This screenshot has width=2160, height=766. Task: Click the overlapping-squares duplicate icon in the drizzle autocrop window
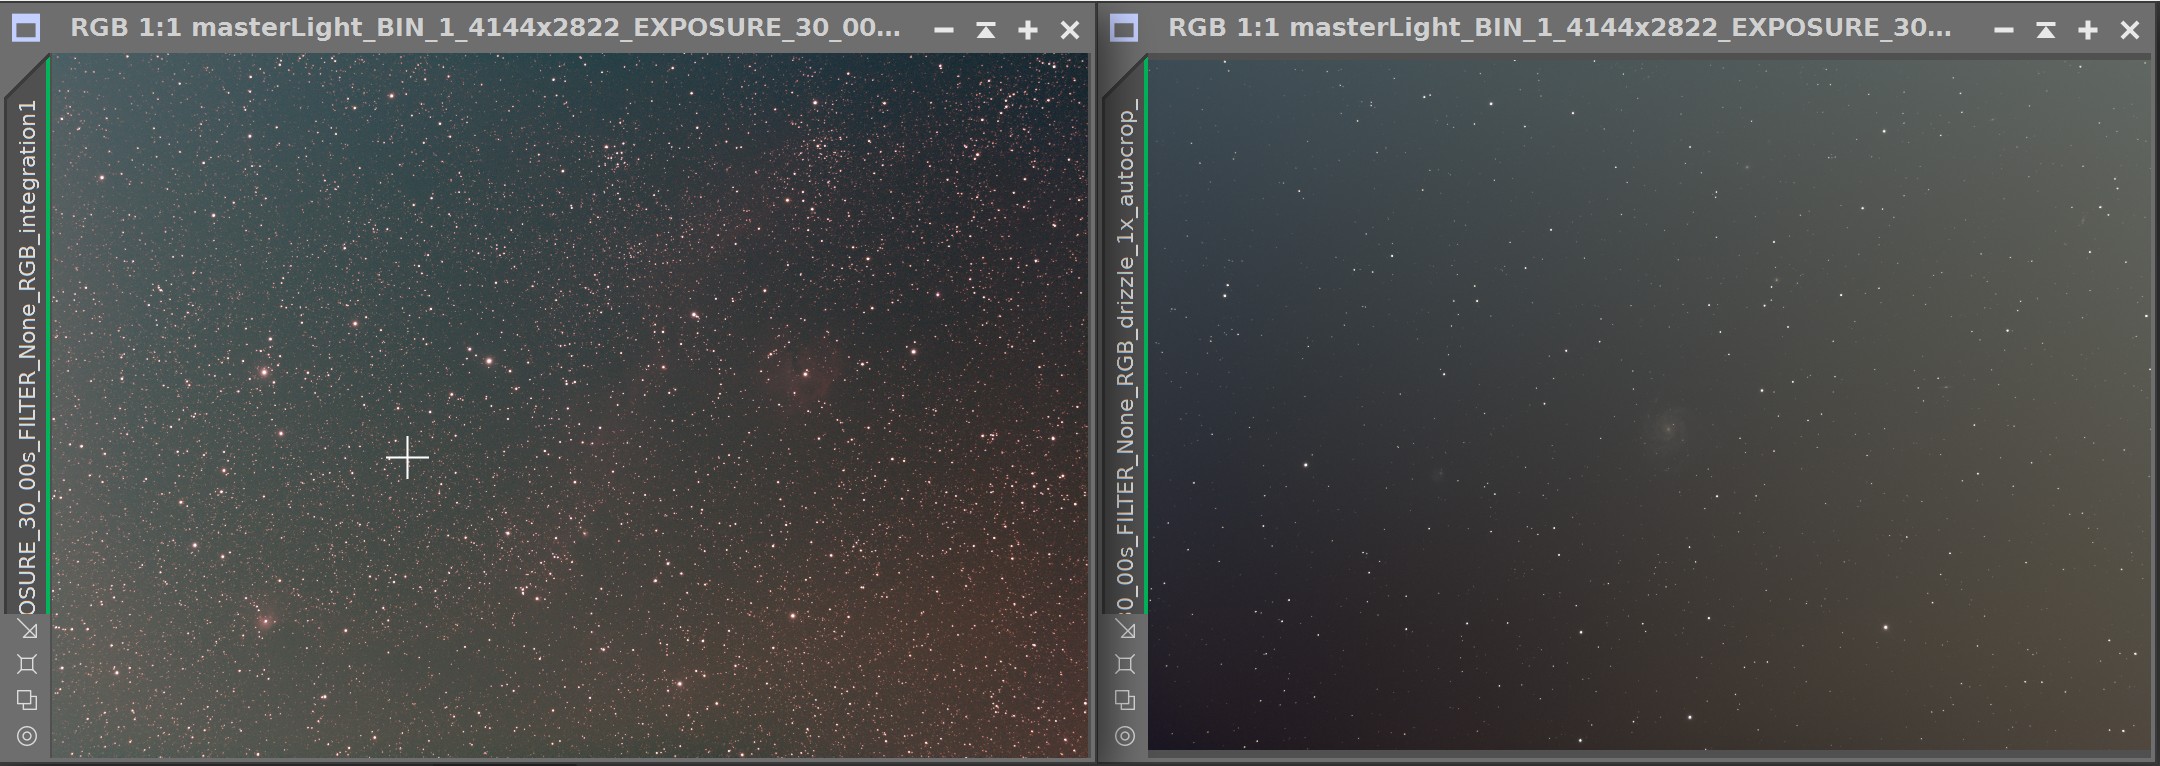pyautogui.click(x=1125, y=700)
